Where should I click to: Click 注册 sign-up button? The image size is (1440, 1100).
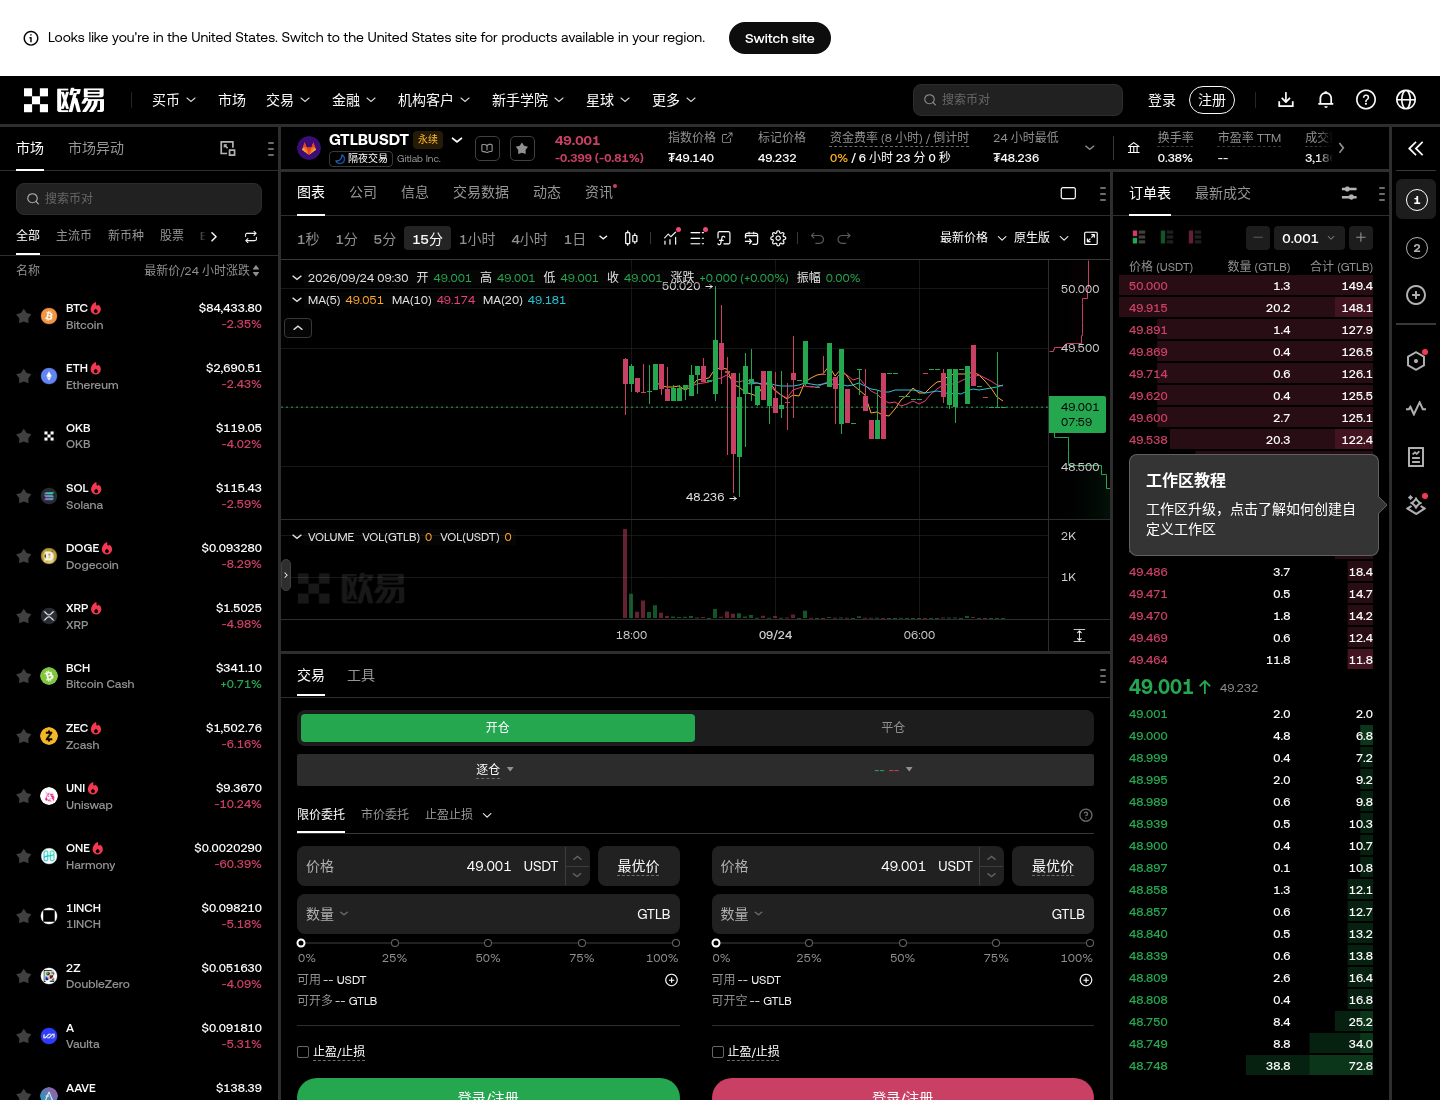[x=1212, y=100]
